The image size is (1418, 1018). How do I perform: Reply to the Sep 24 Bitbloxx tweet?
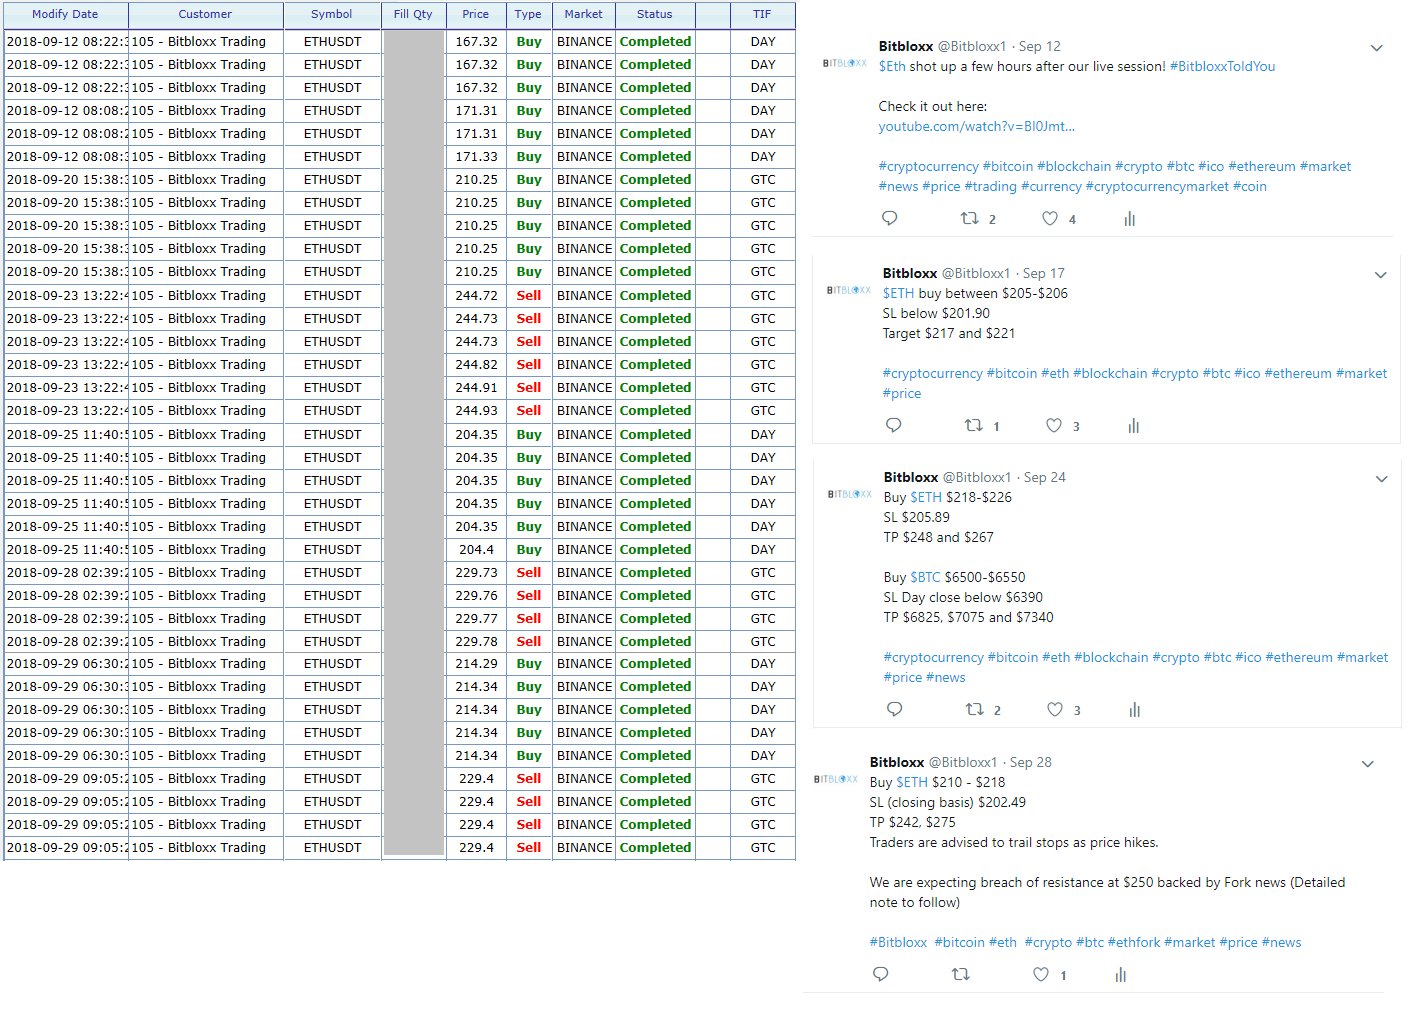pos(894,709)
